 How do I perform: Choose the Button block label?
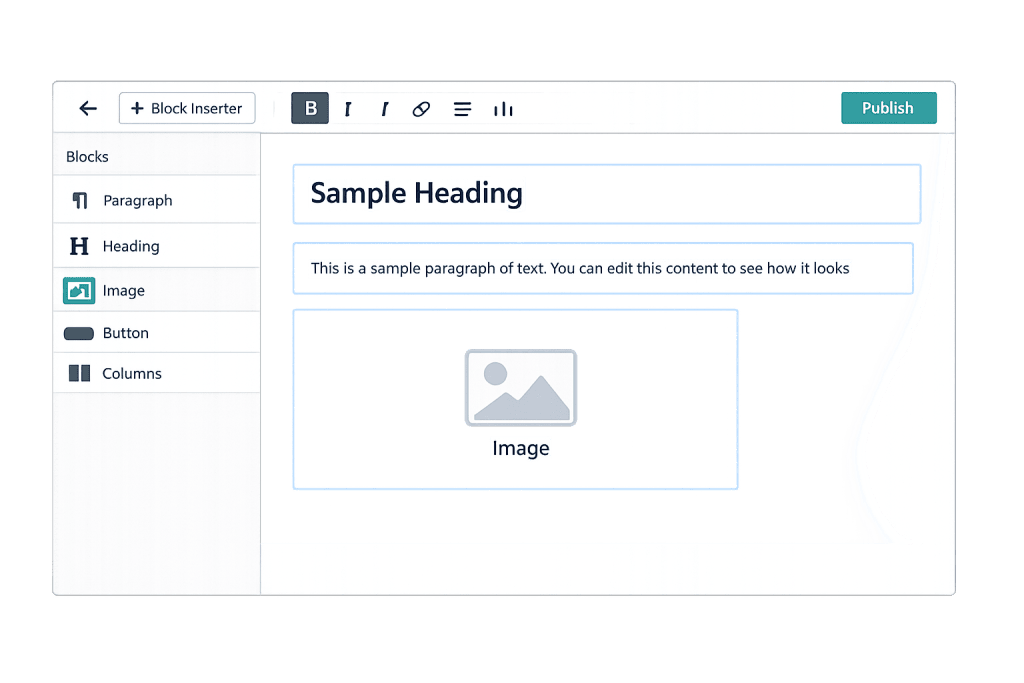pos(126,333)
